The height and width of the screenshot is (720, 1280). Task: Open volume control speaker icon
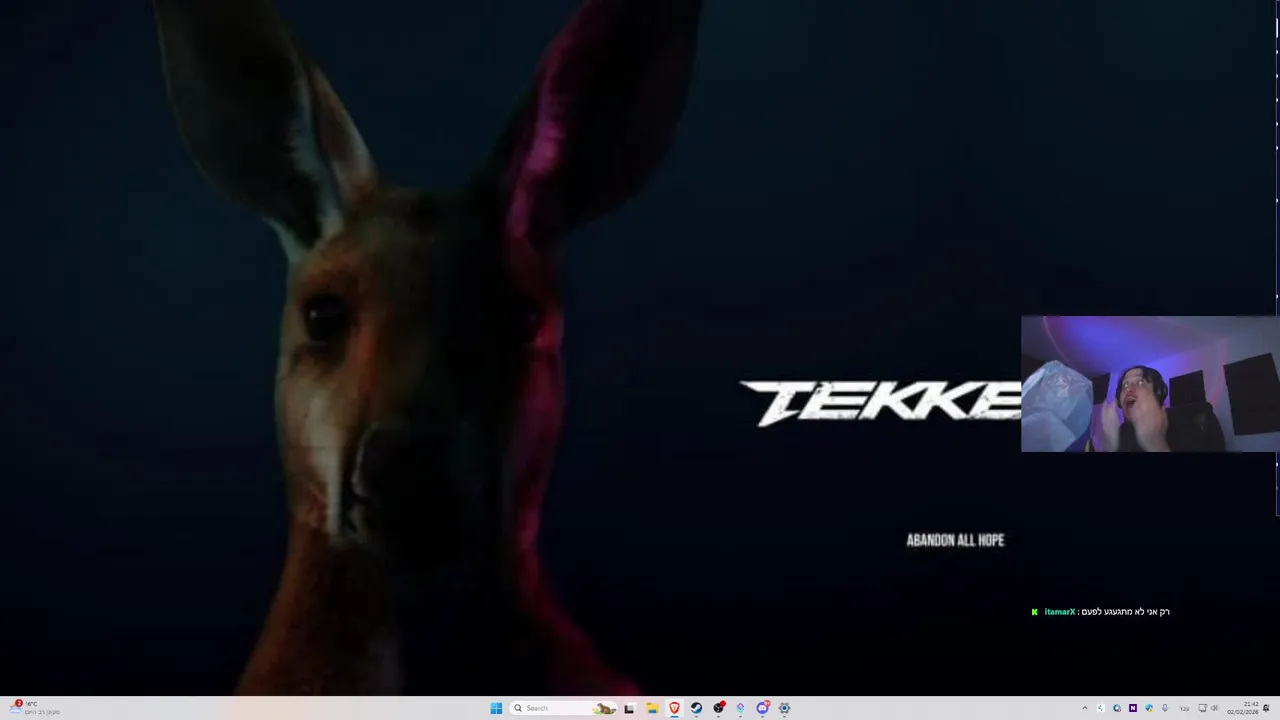[x=1215, y=708]
